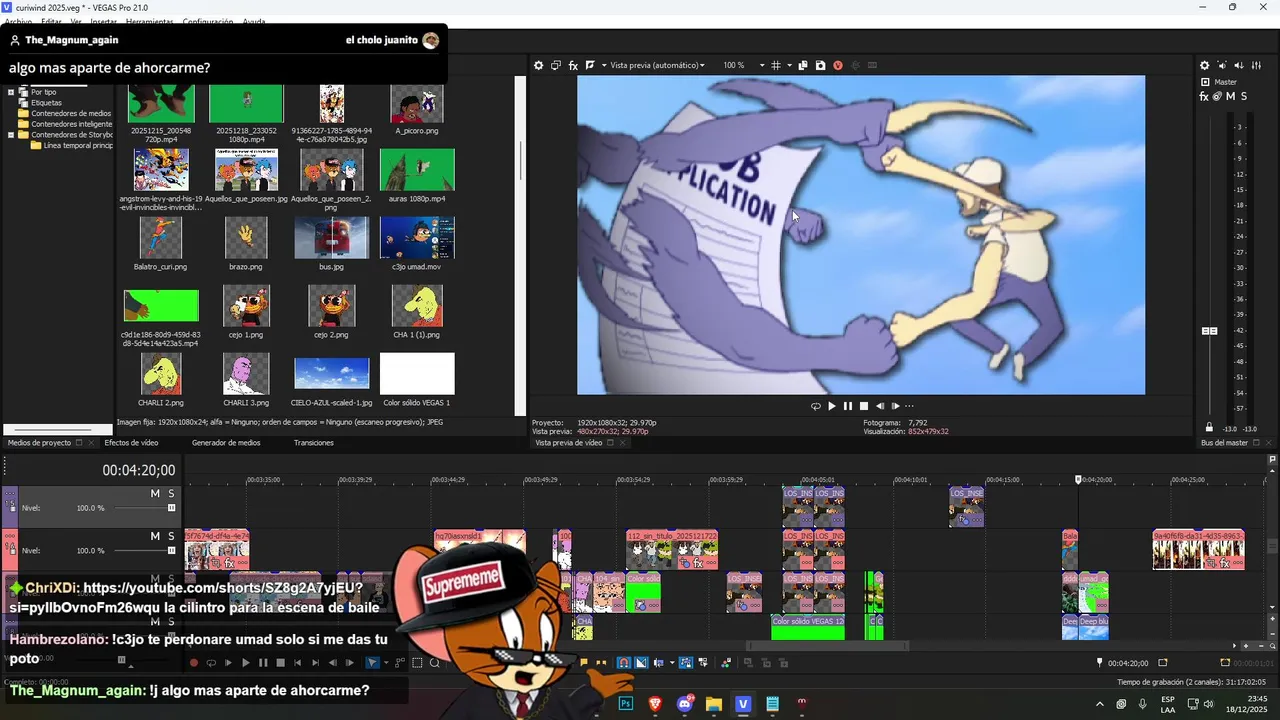
Task: Stop the preview playback
Action: click(x=864, y=406)
